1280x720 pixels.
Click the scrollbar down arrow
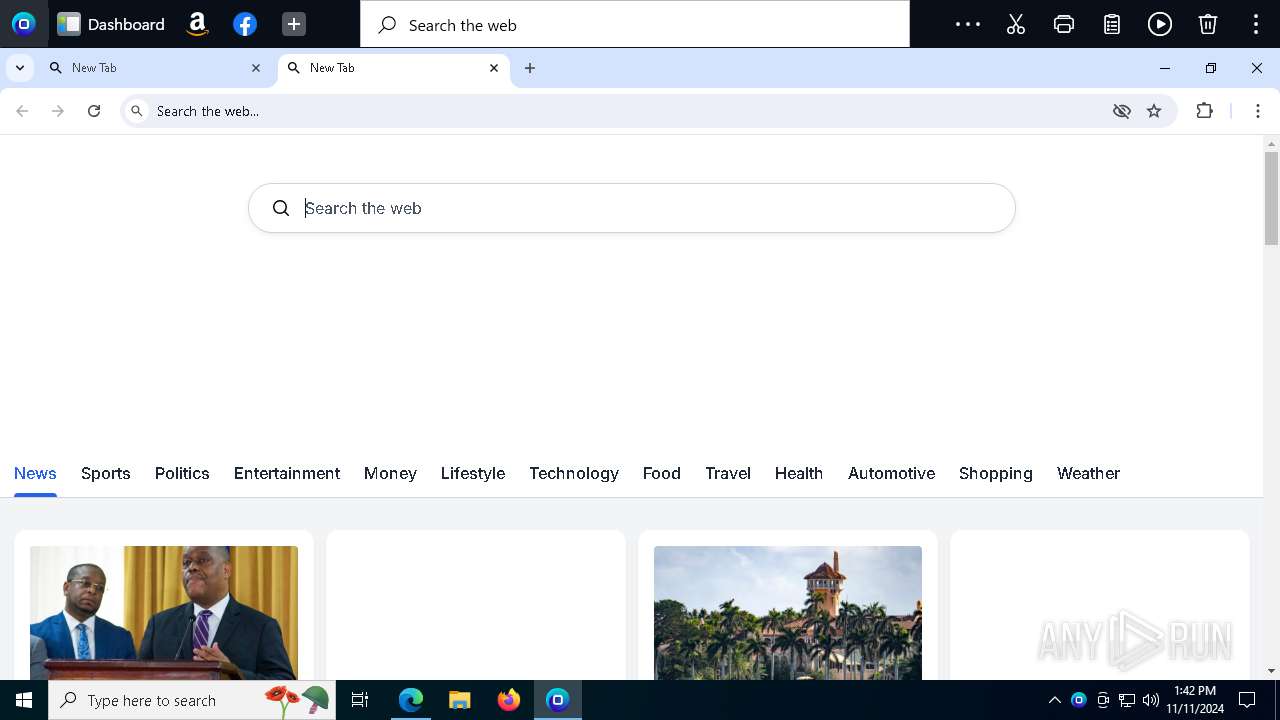click(1271, 671)
